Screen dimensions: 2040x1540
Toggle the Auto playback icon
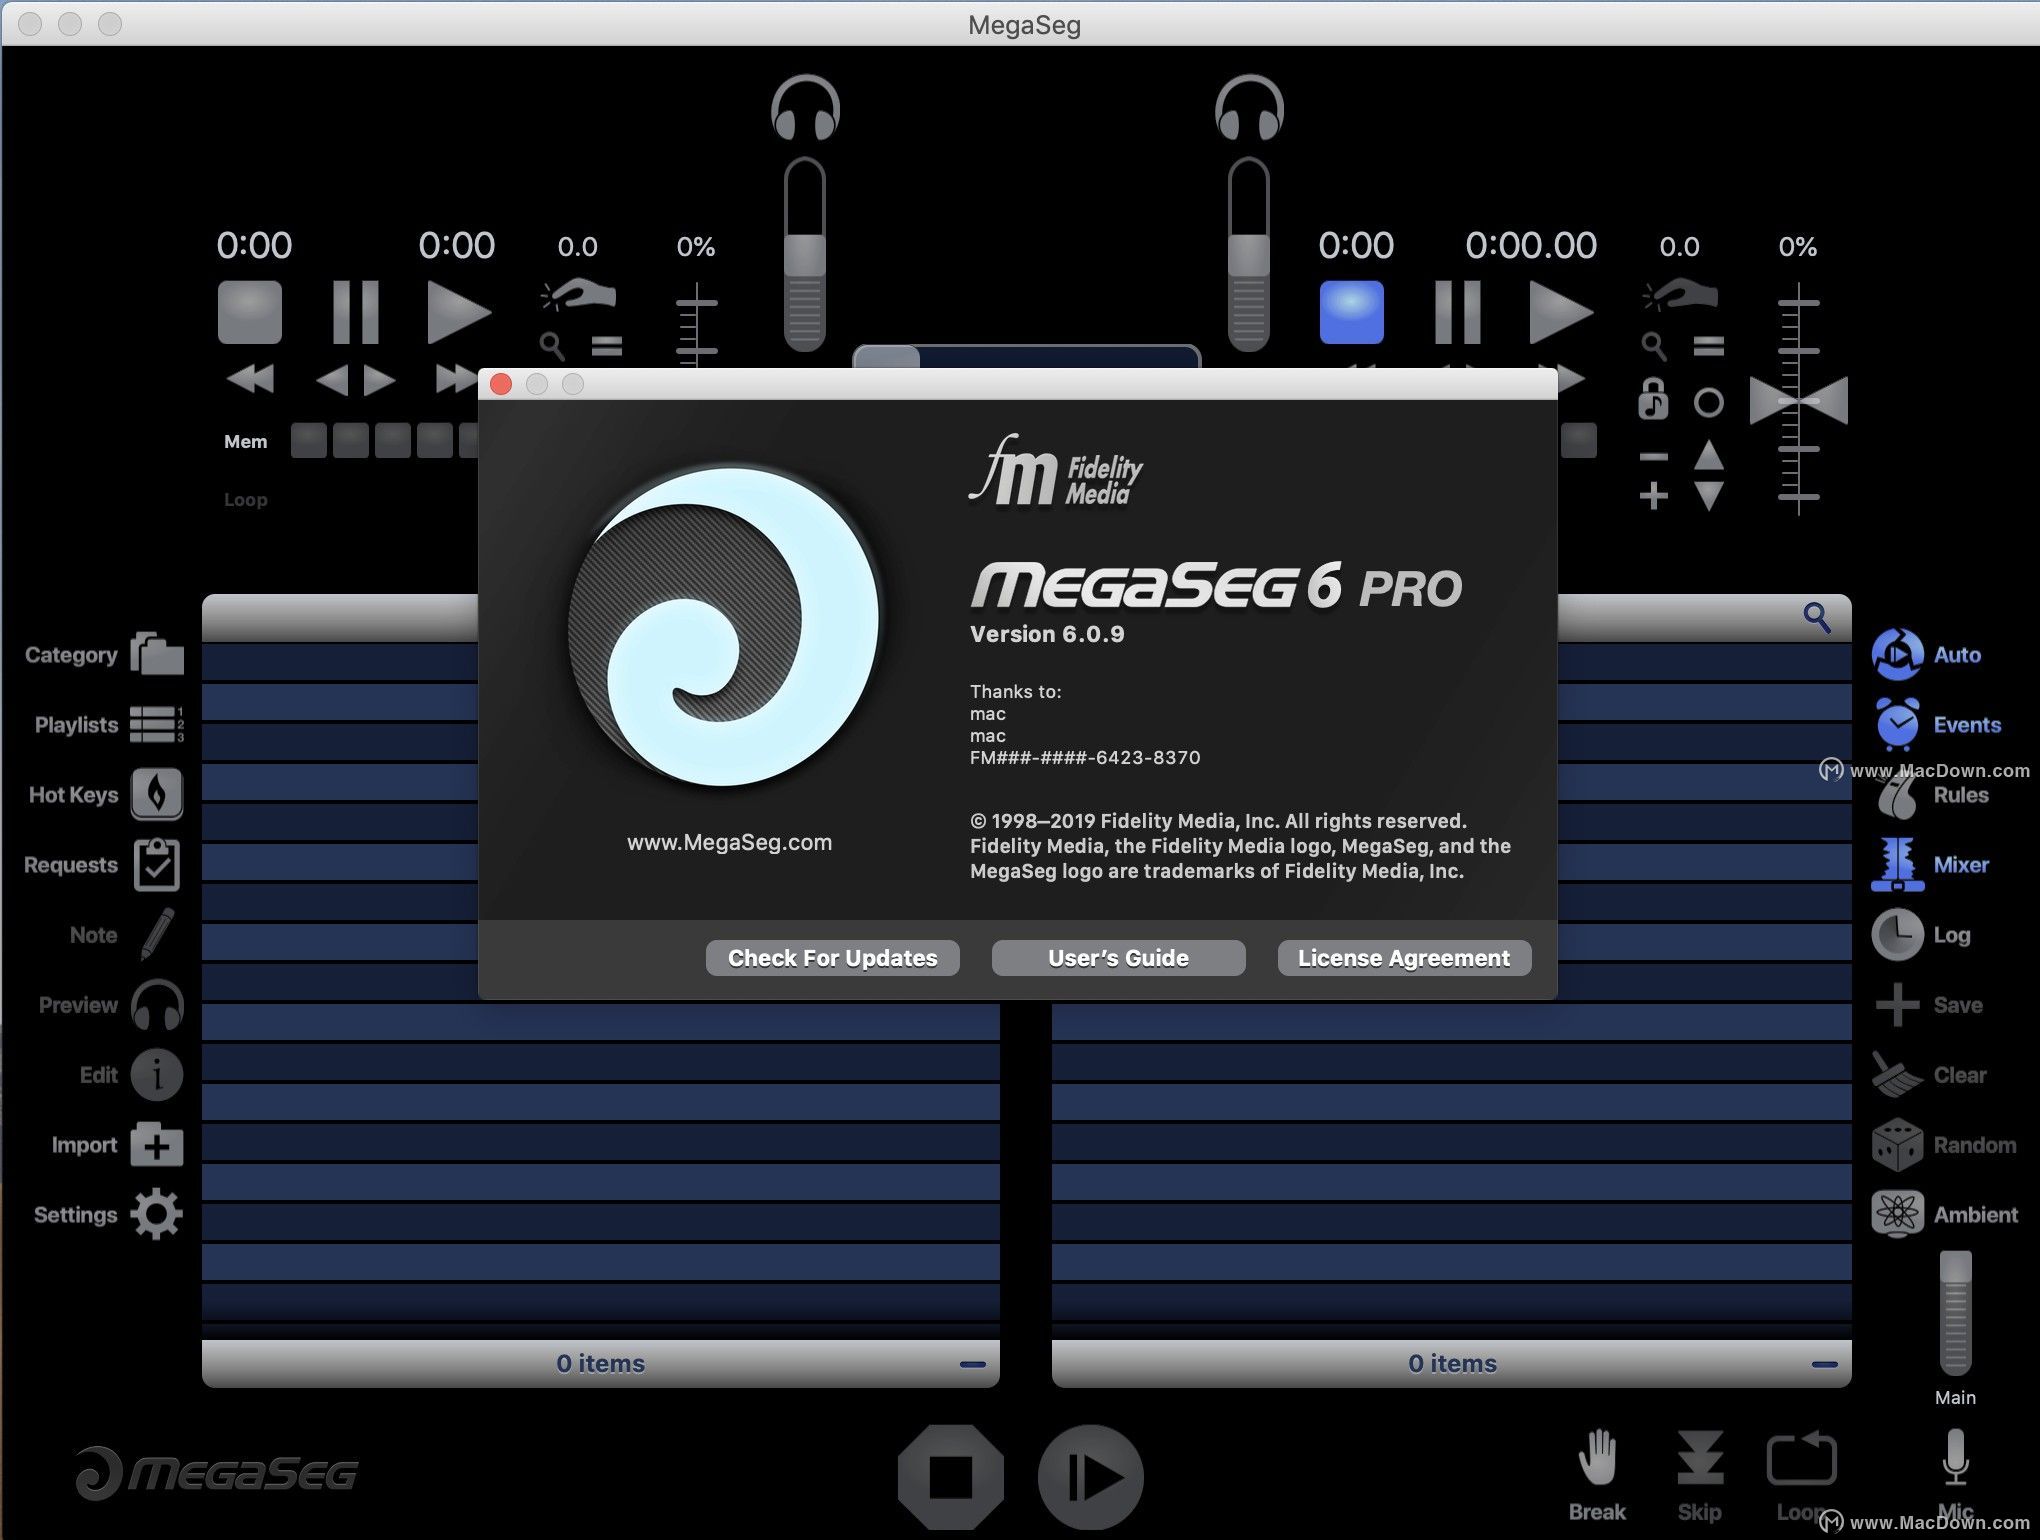[1897, 654]
